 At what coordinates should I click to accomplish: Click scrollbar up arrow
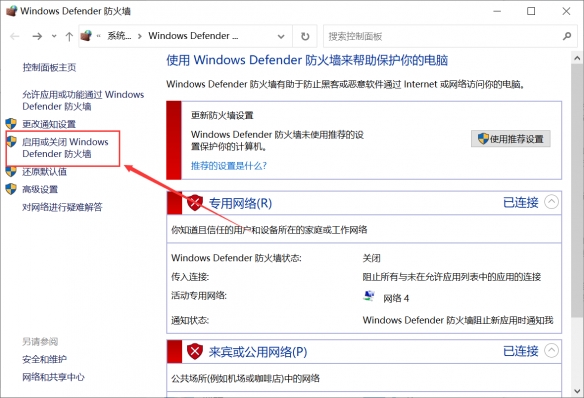(577, 58)
